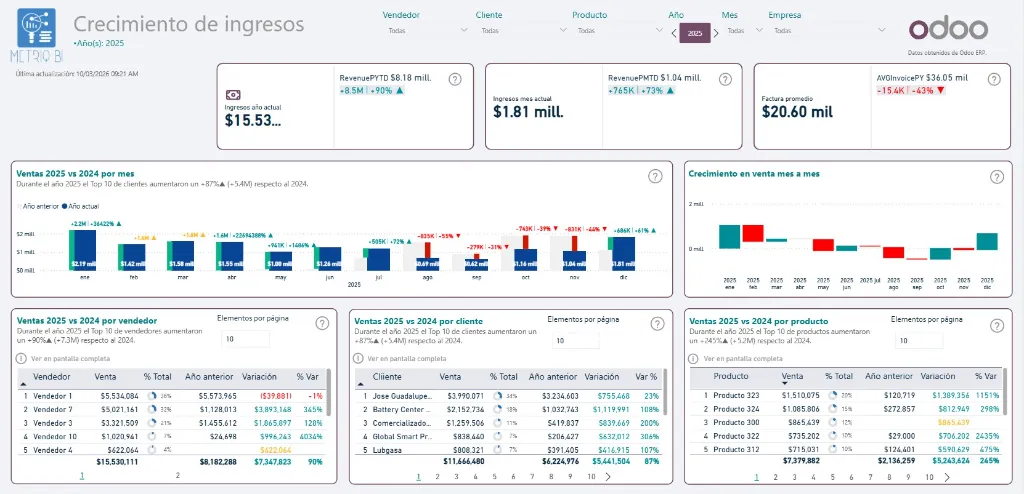
Task: Click sort arrow in vendedor table header
Action: 24,385
